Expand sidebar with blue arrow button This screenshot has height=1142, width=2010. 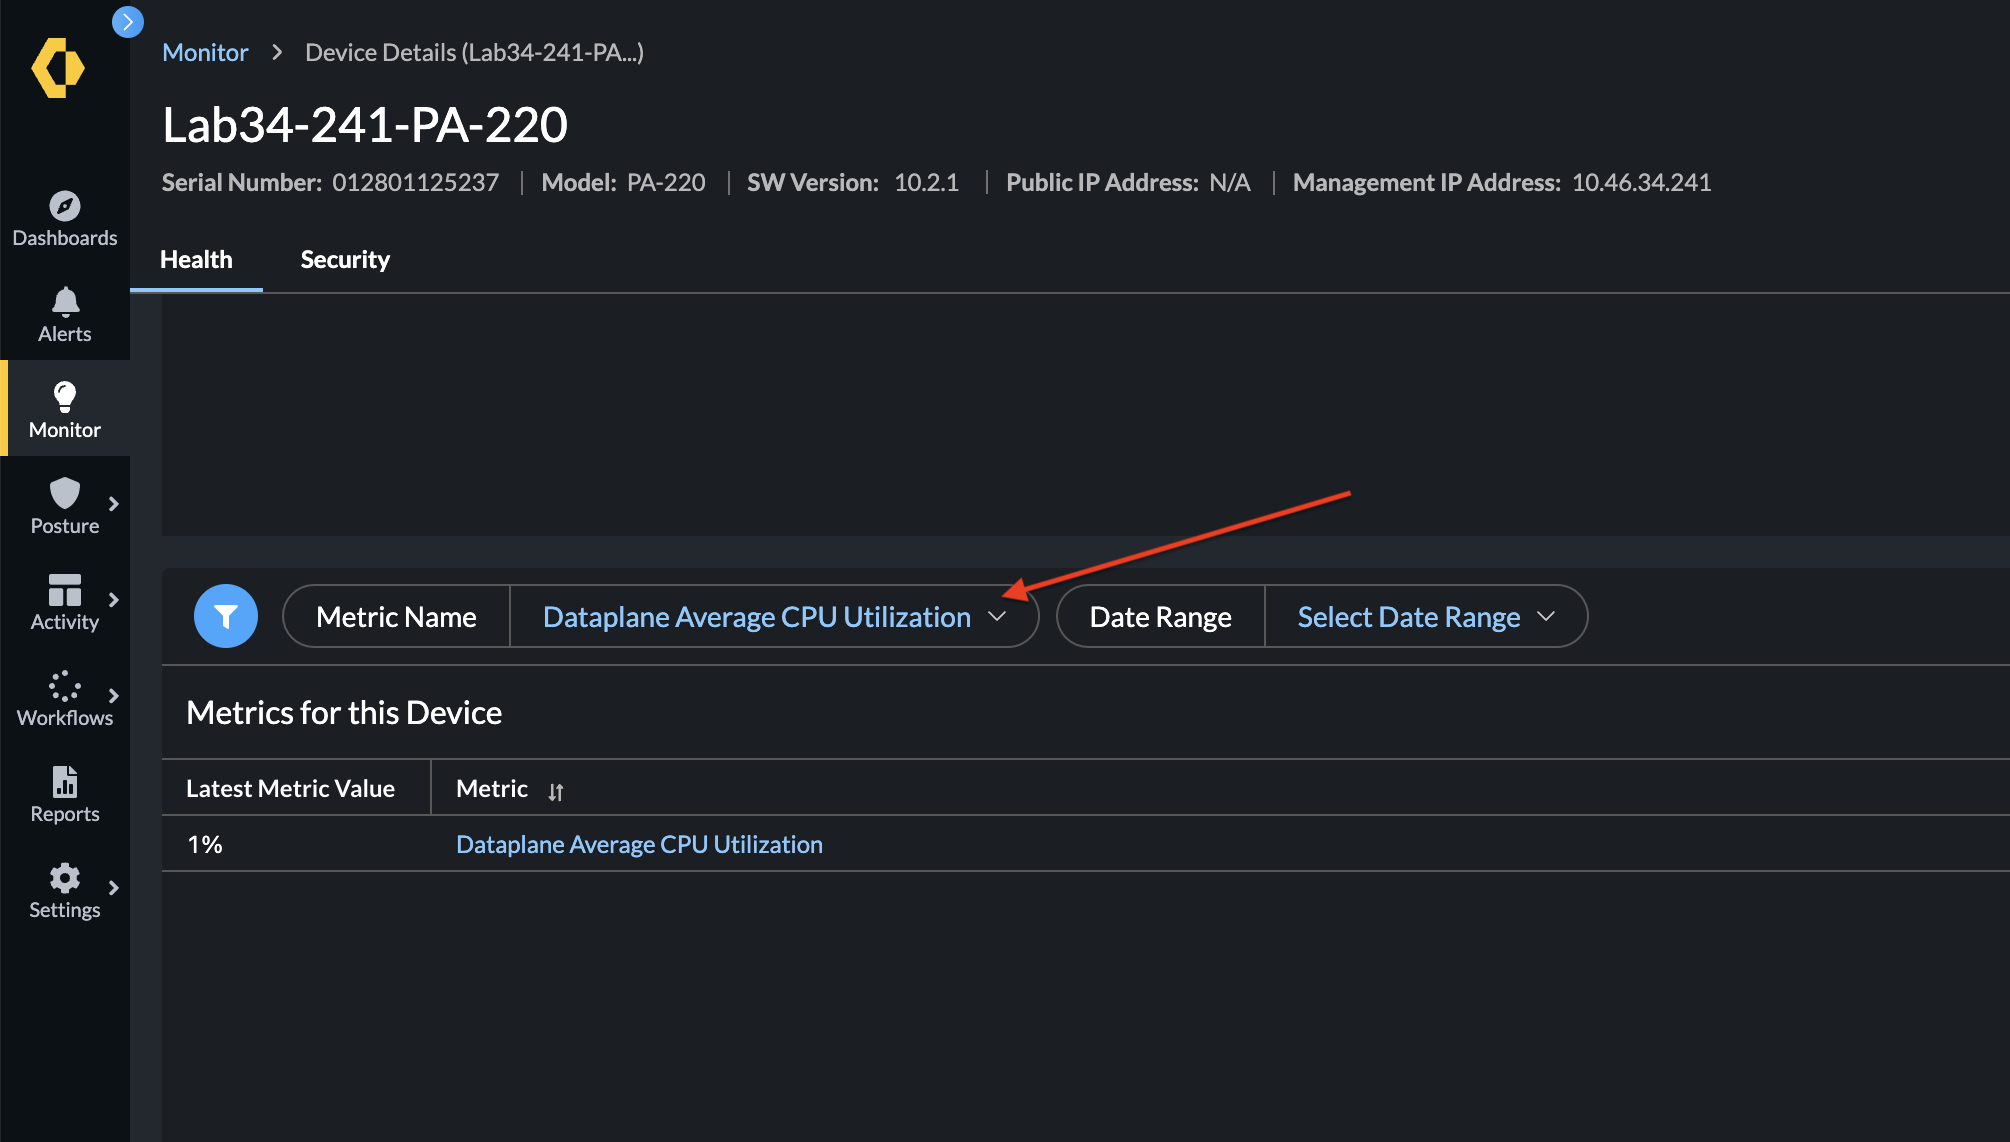(128, 21)
